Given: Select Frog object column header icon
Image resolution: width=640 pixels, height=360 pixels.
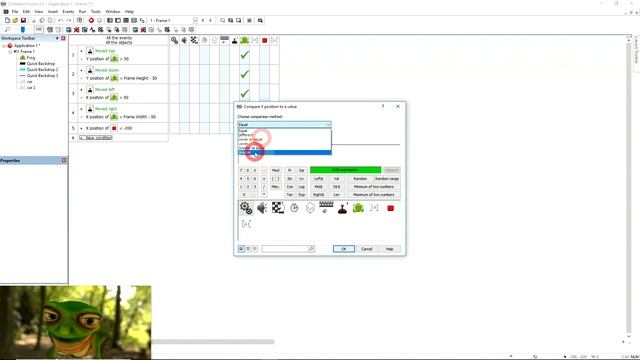Looking at the screenshot, I should point(244,40).
